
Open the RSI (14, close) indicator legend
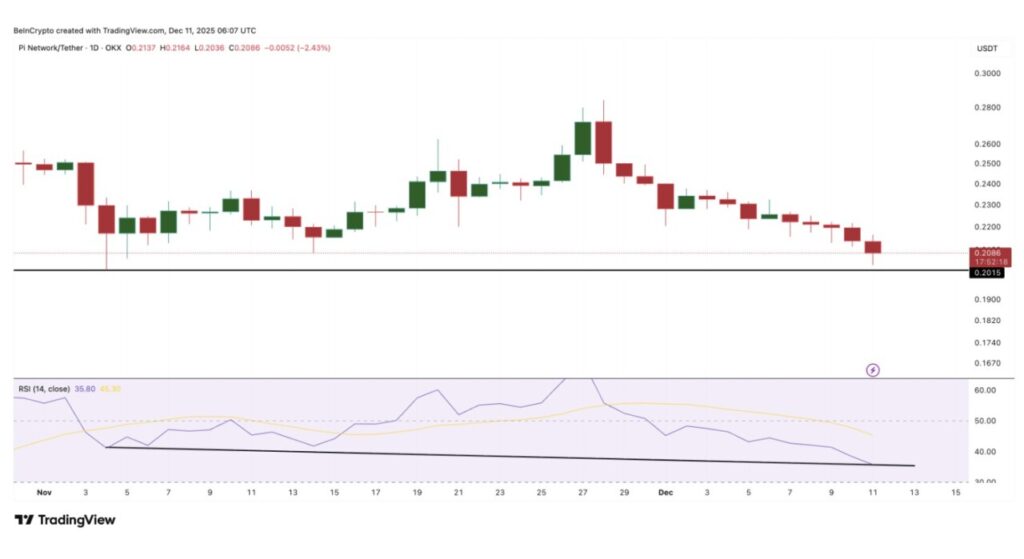47,388
